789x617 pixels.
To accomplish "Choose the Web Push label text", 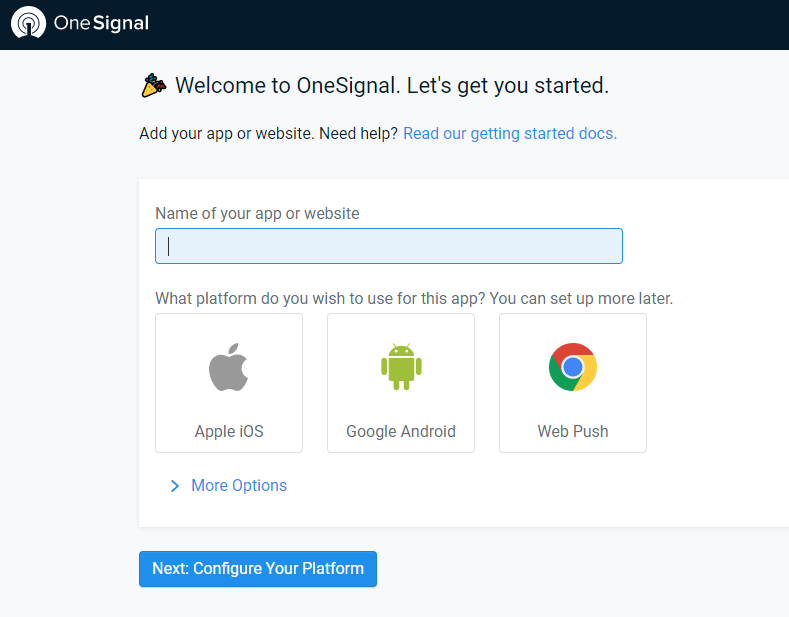I will tap(573, 431).
